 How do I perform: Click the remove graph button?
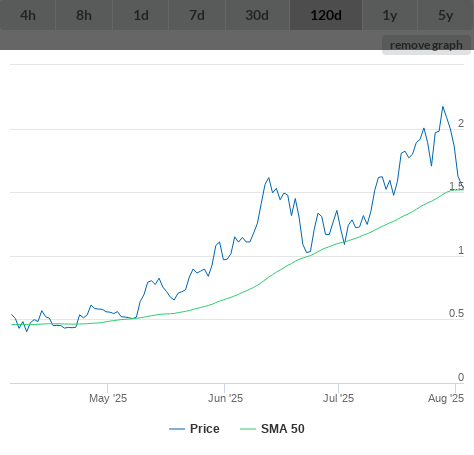click(426, 45)
